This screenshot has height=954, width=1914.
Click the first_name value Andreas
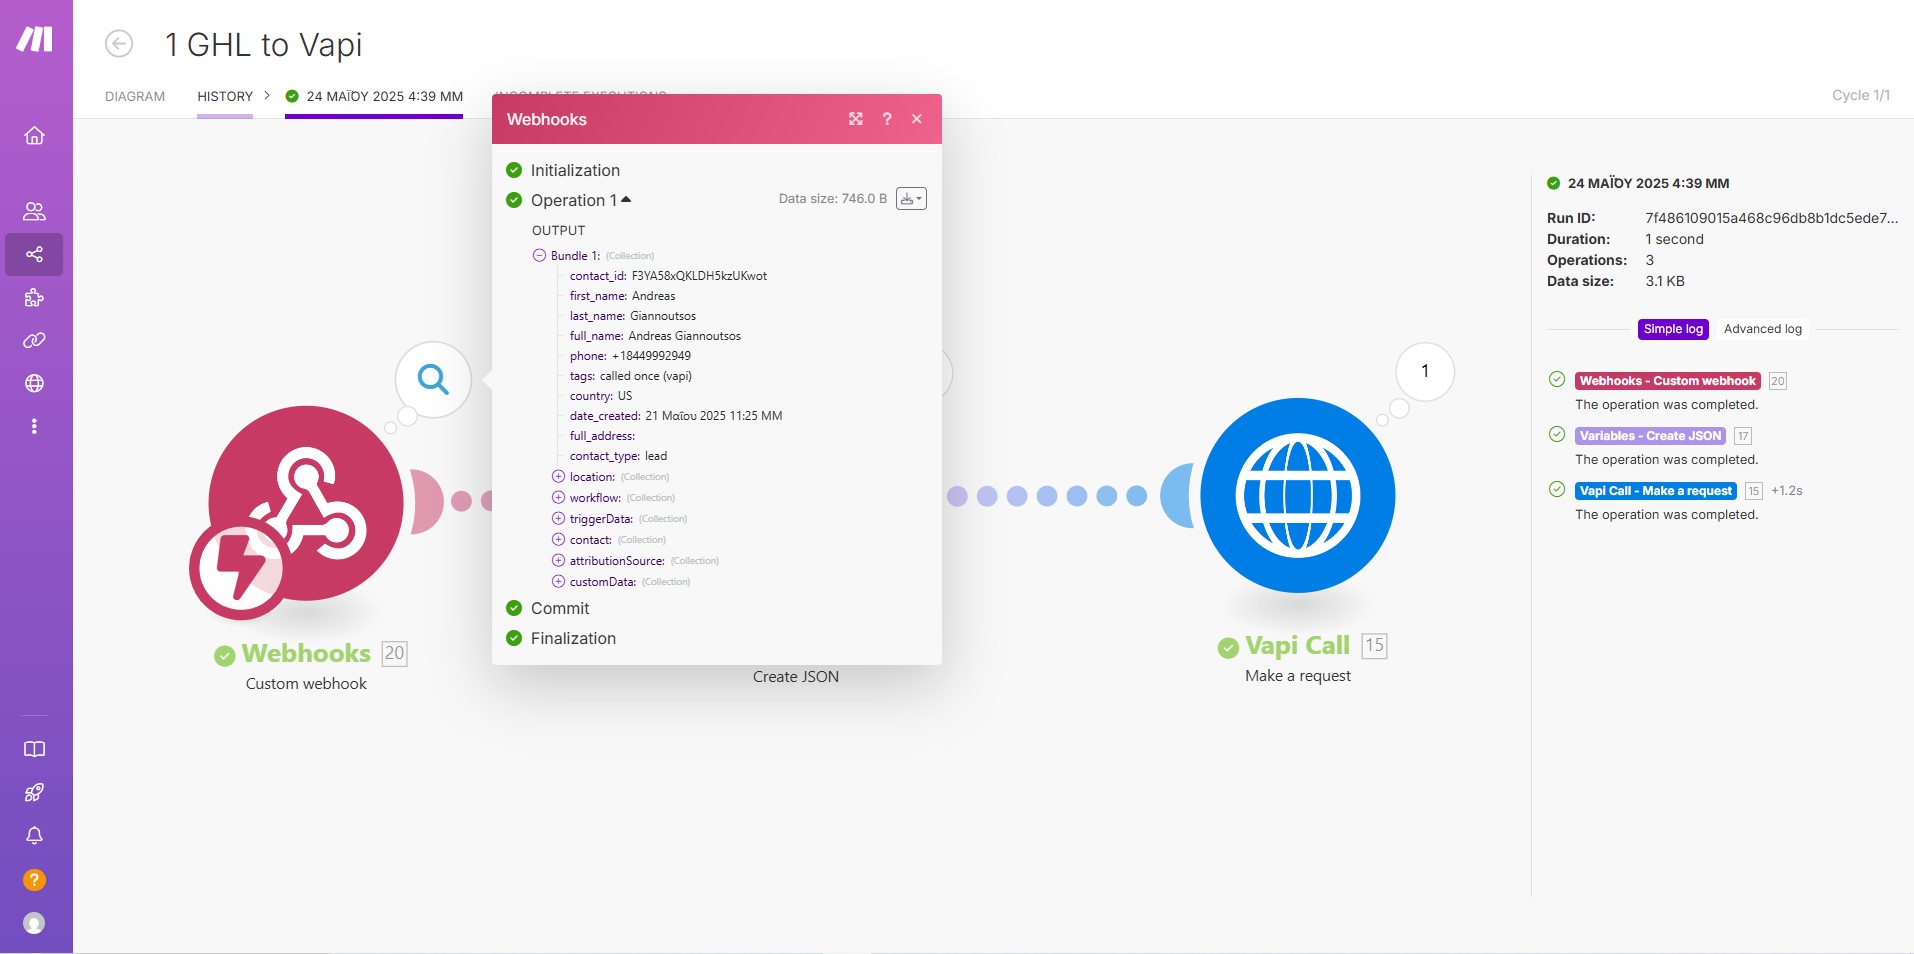(653, 296)
